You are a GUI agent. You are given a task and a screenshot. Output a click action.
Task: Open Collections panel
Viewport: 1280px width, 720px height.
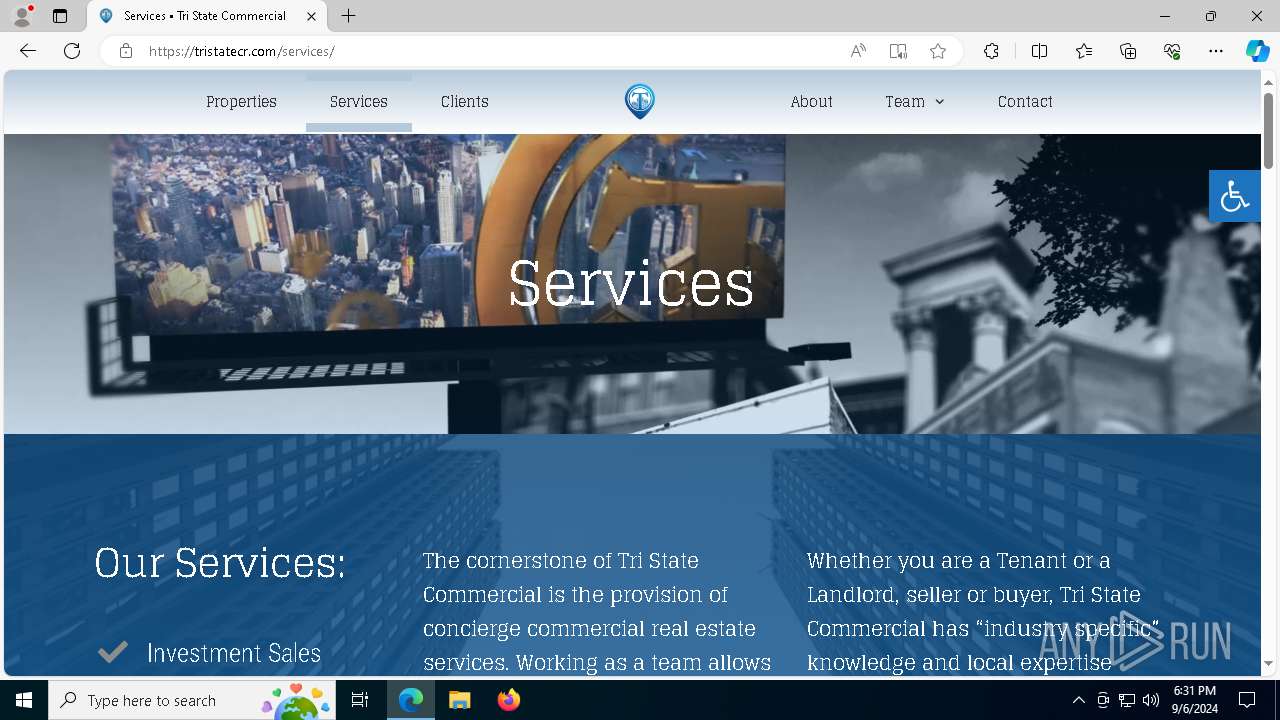(1128, 51)
